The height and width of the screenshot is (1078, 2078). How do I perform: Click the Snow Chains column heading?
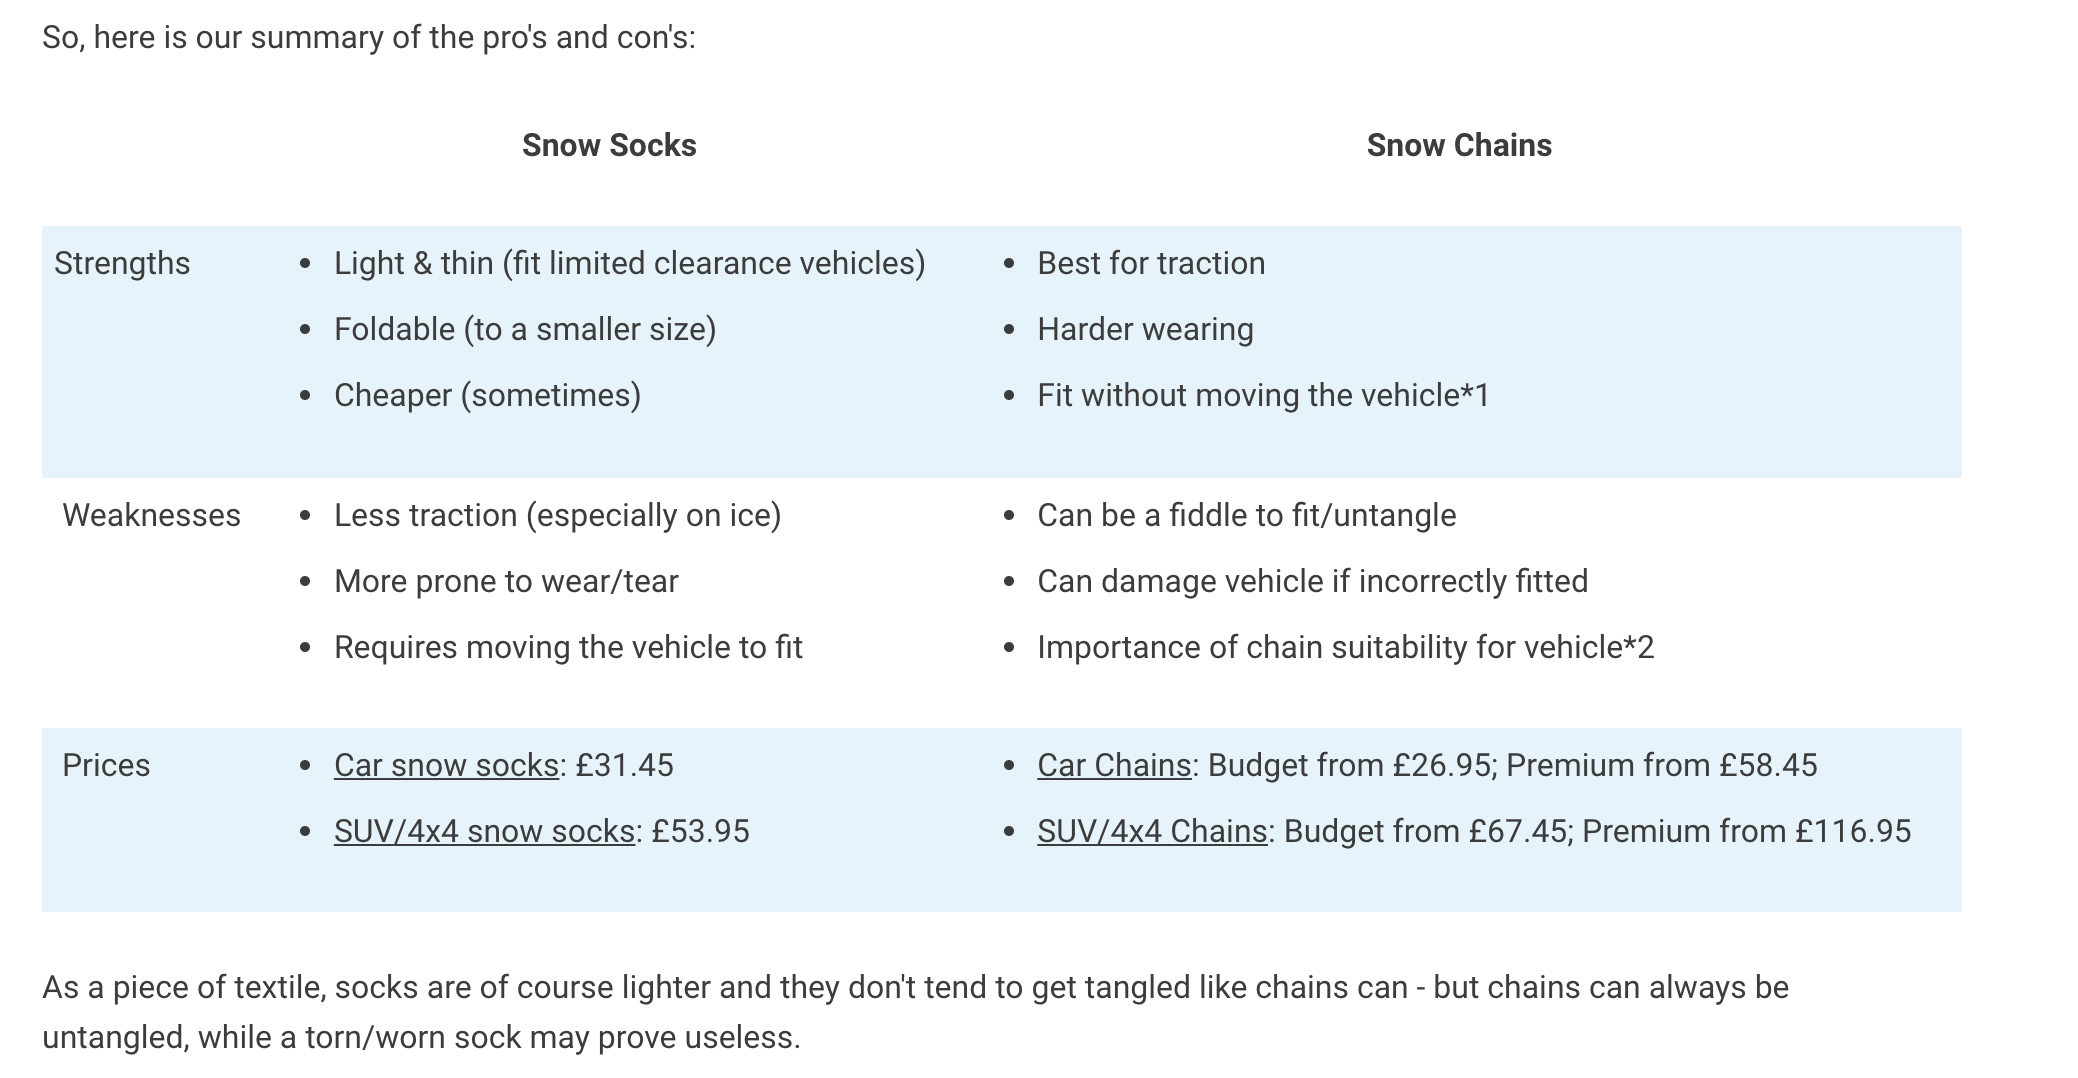[x=1459, y=145]
